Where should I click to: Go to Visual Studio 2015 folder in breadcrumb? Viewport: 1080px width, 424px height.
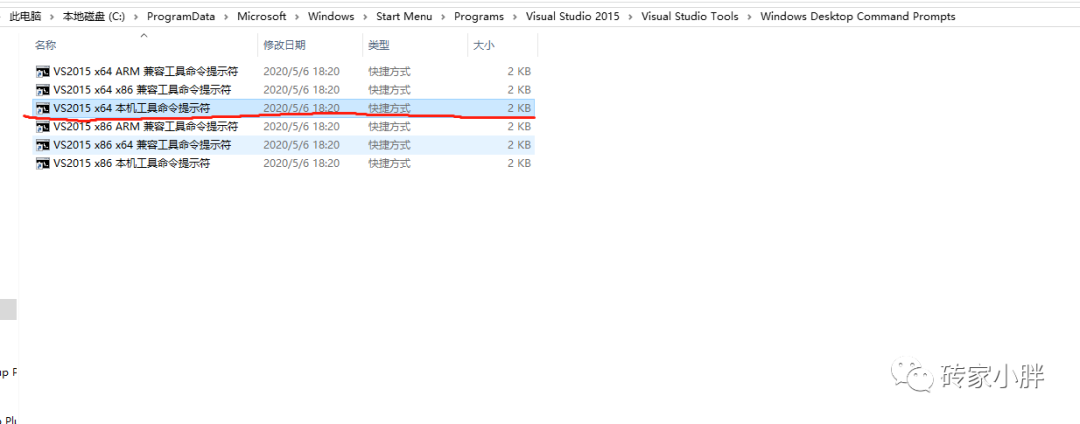[573, 16]
